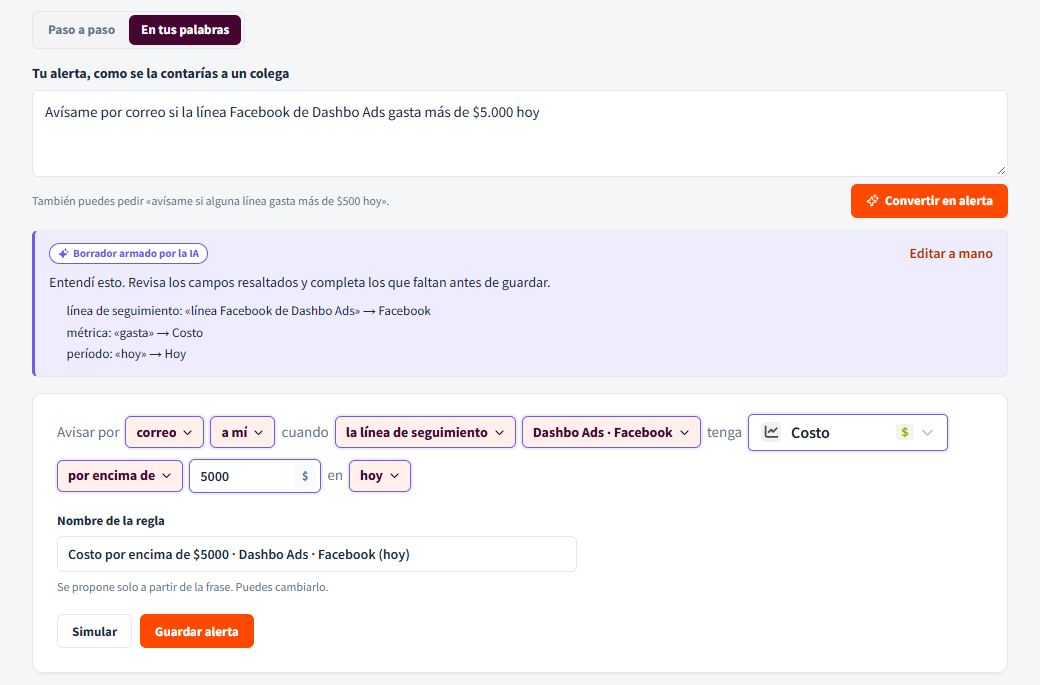Open the Costo metric combo box
This screenshot has width=1040, height=685.
(x=848, y=432)
